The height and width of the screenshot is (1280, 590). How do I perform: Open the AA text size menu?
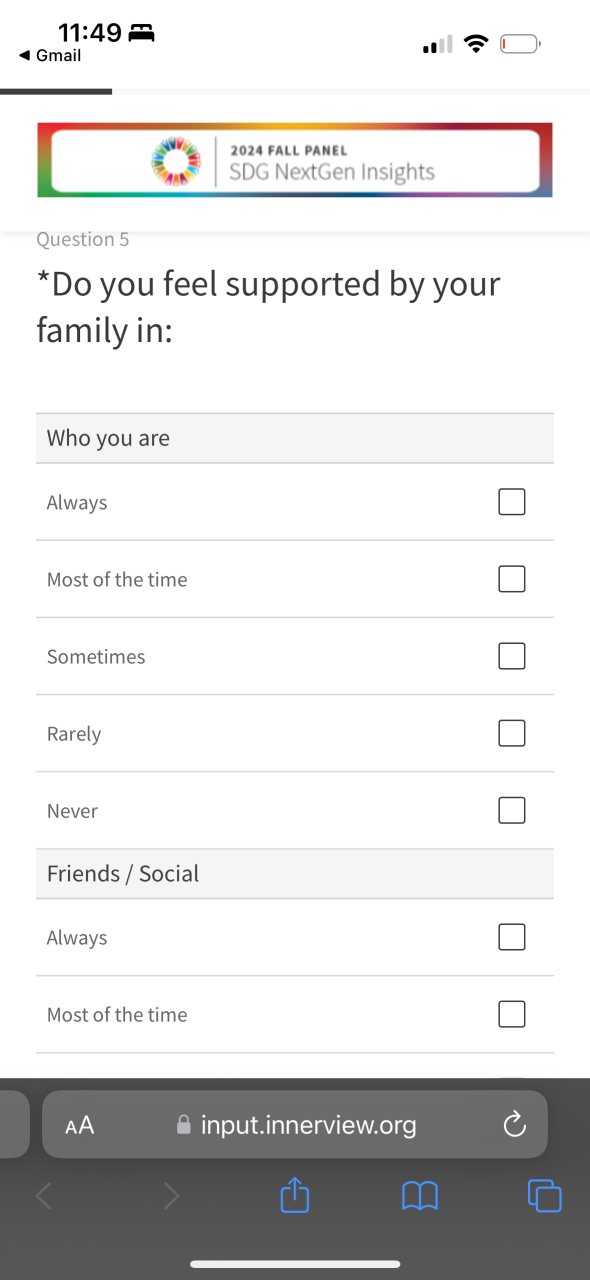[79, 1126]
